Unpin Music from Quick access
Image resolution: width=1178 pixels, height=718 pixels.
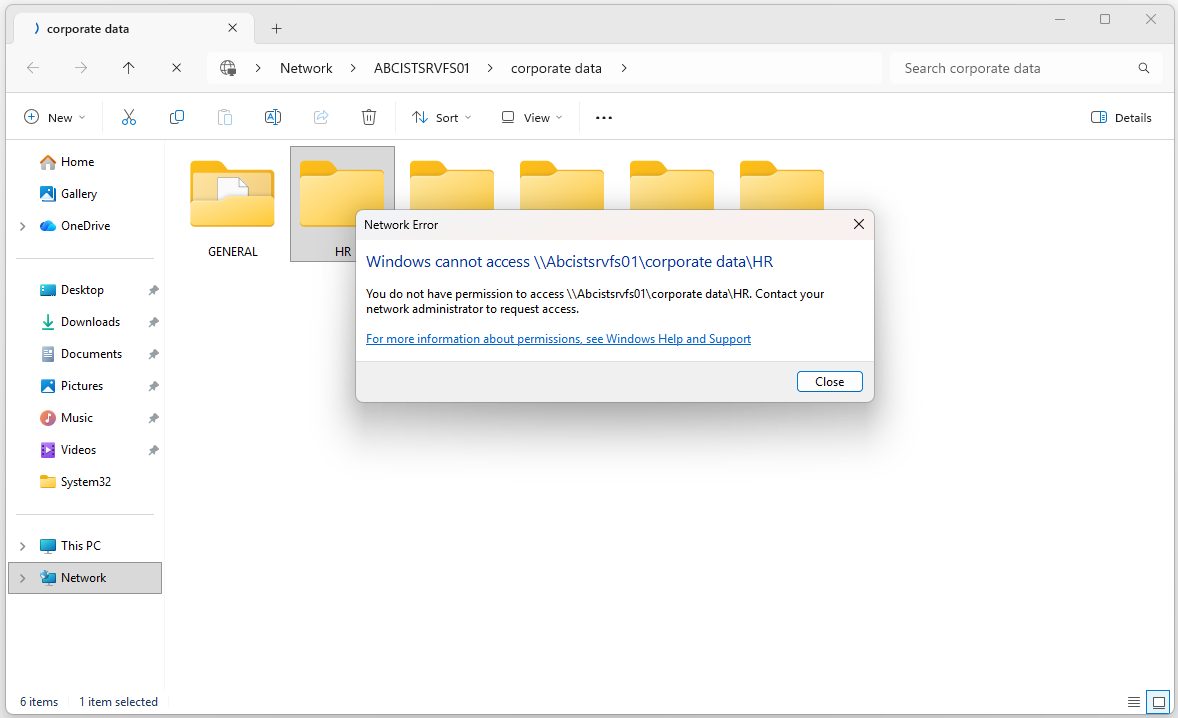[x=153, y=418]
